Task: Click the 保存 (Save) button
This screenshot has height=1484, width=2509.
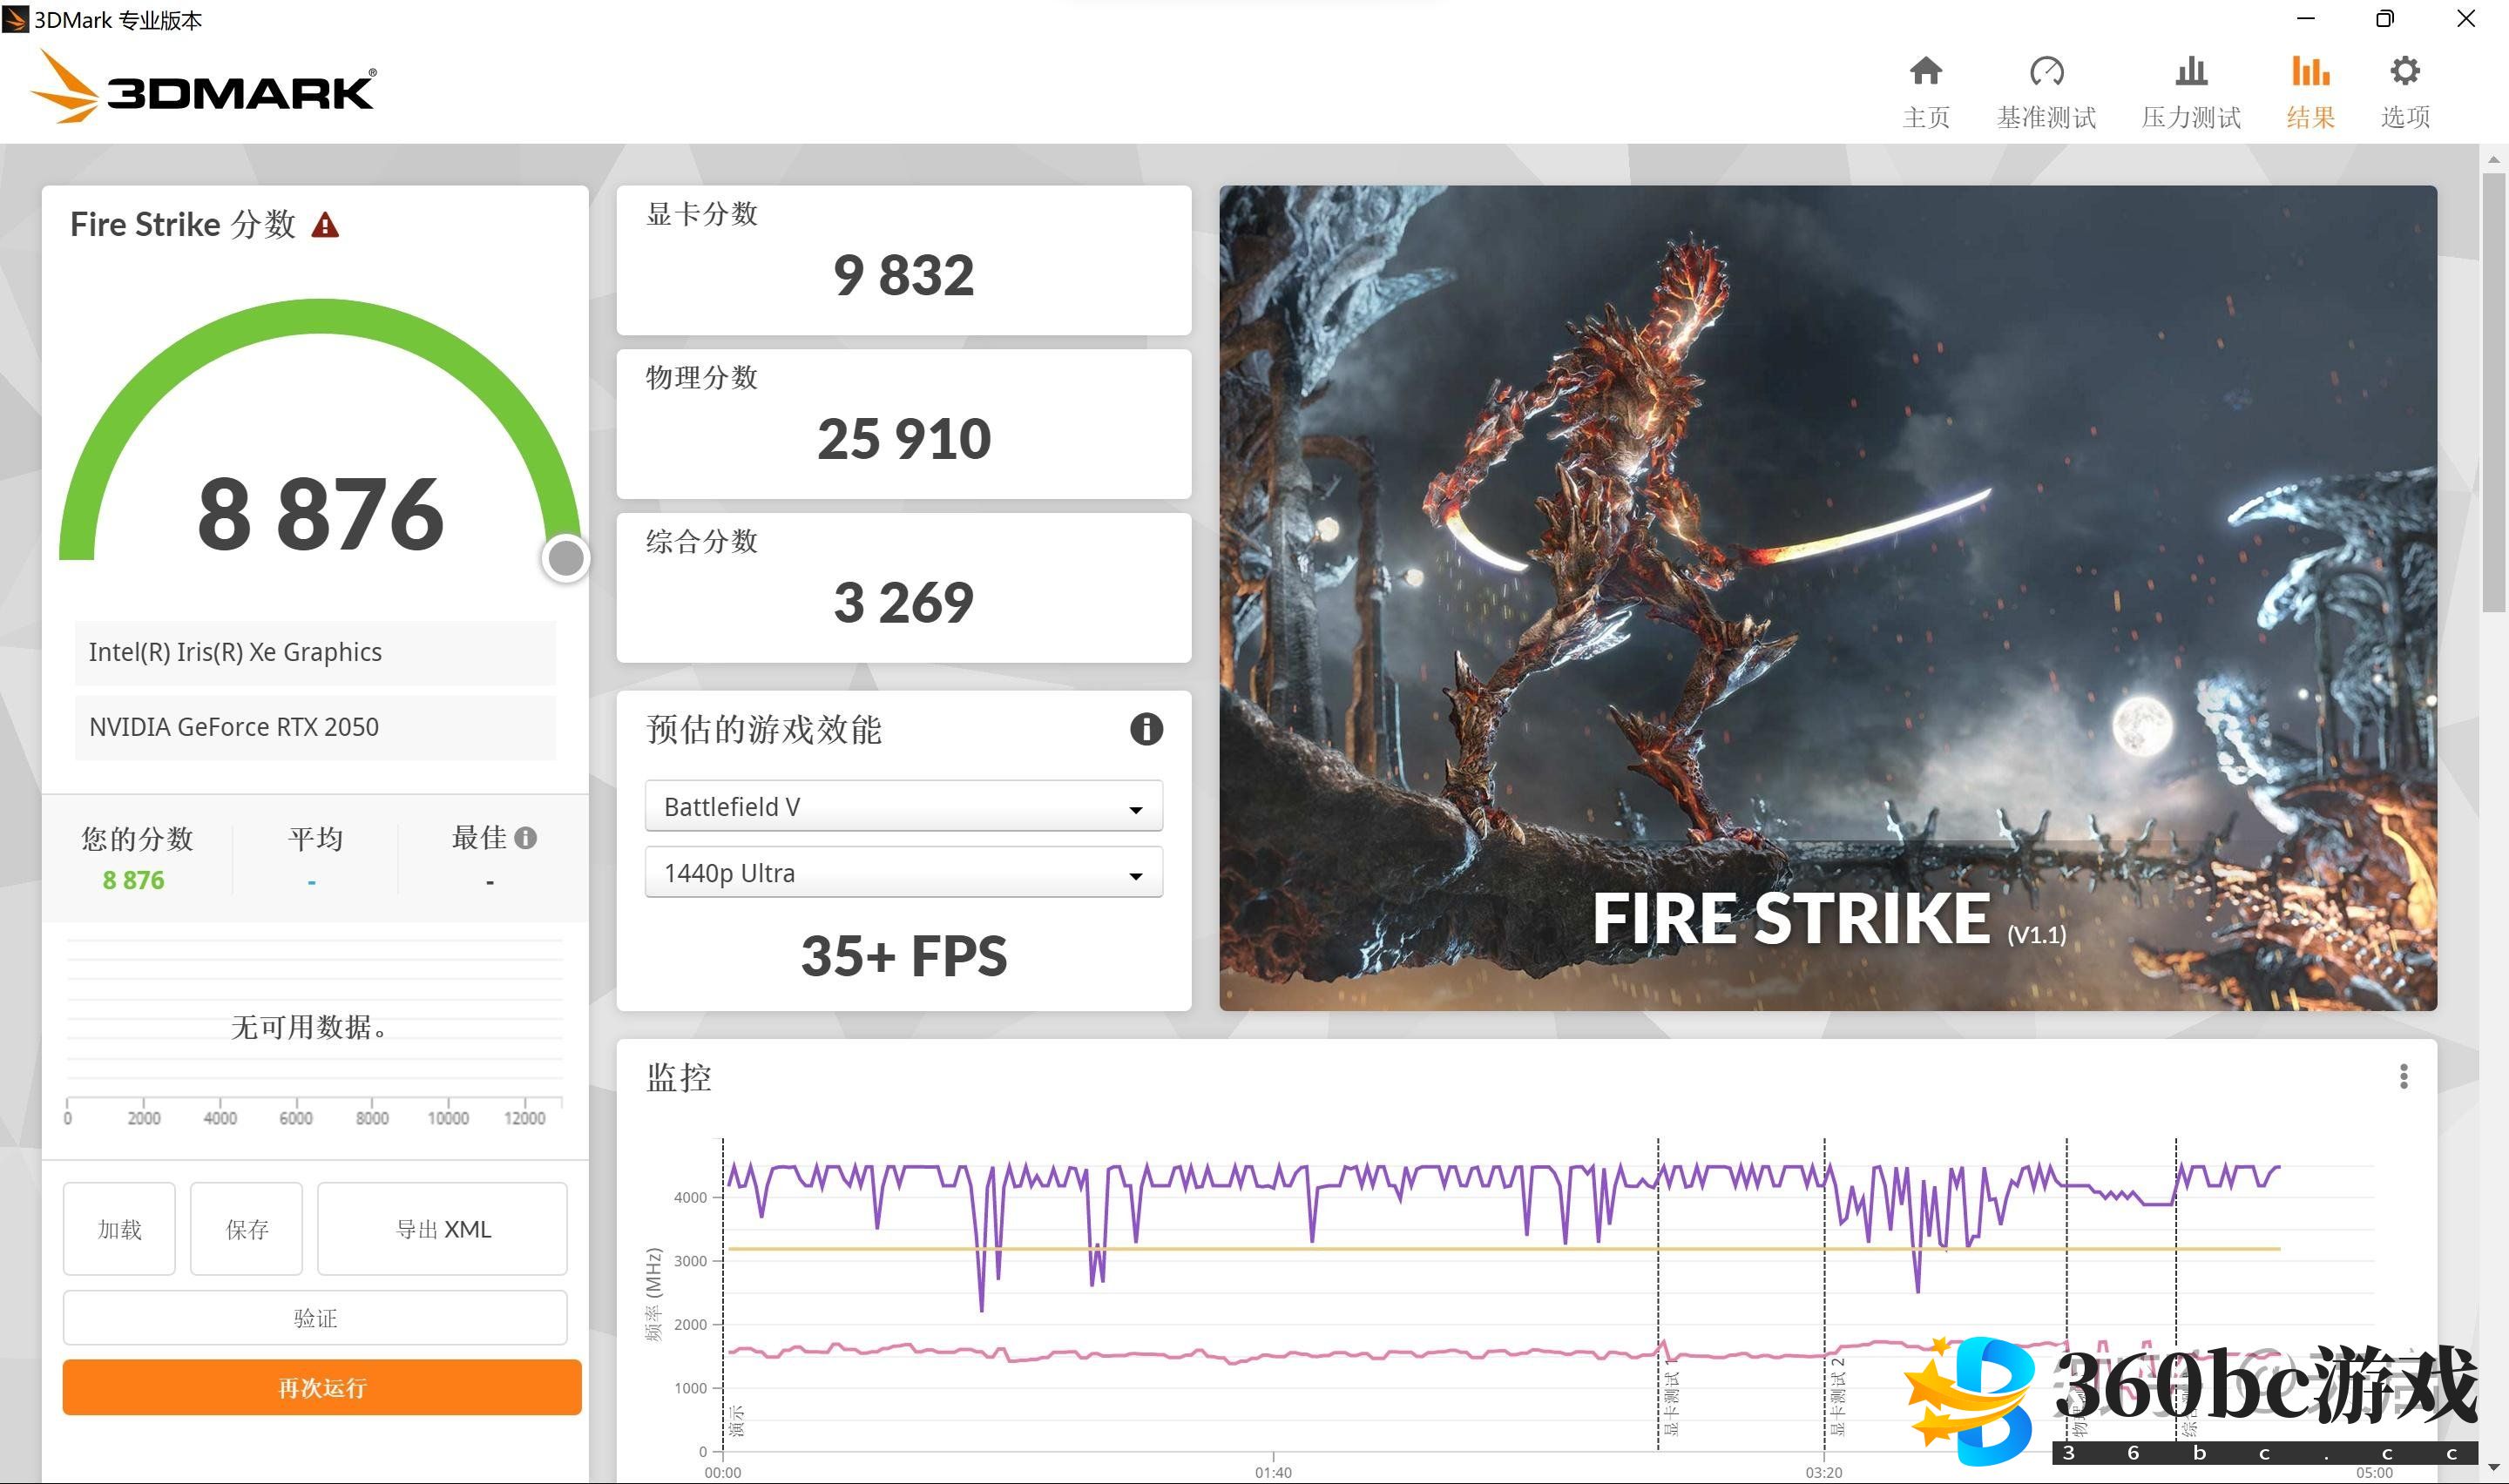Action: click(246, 1229)
